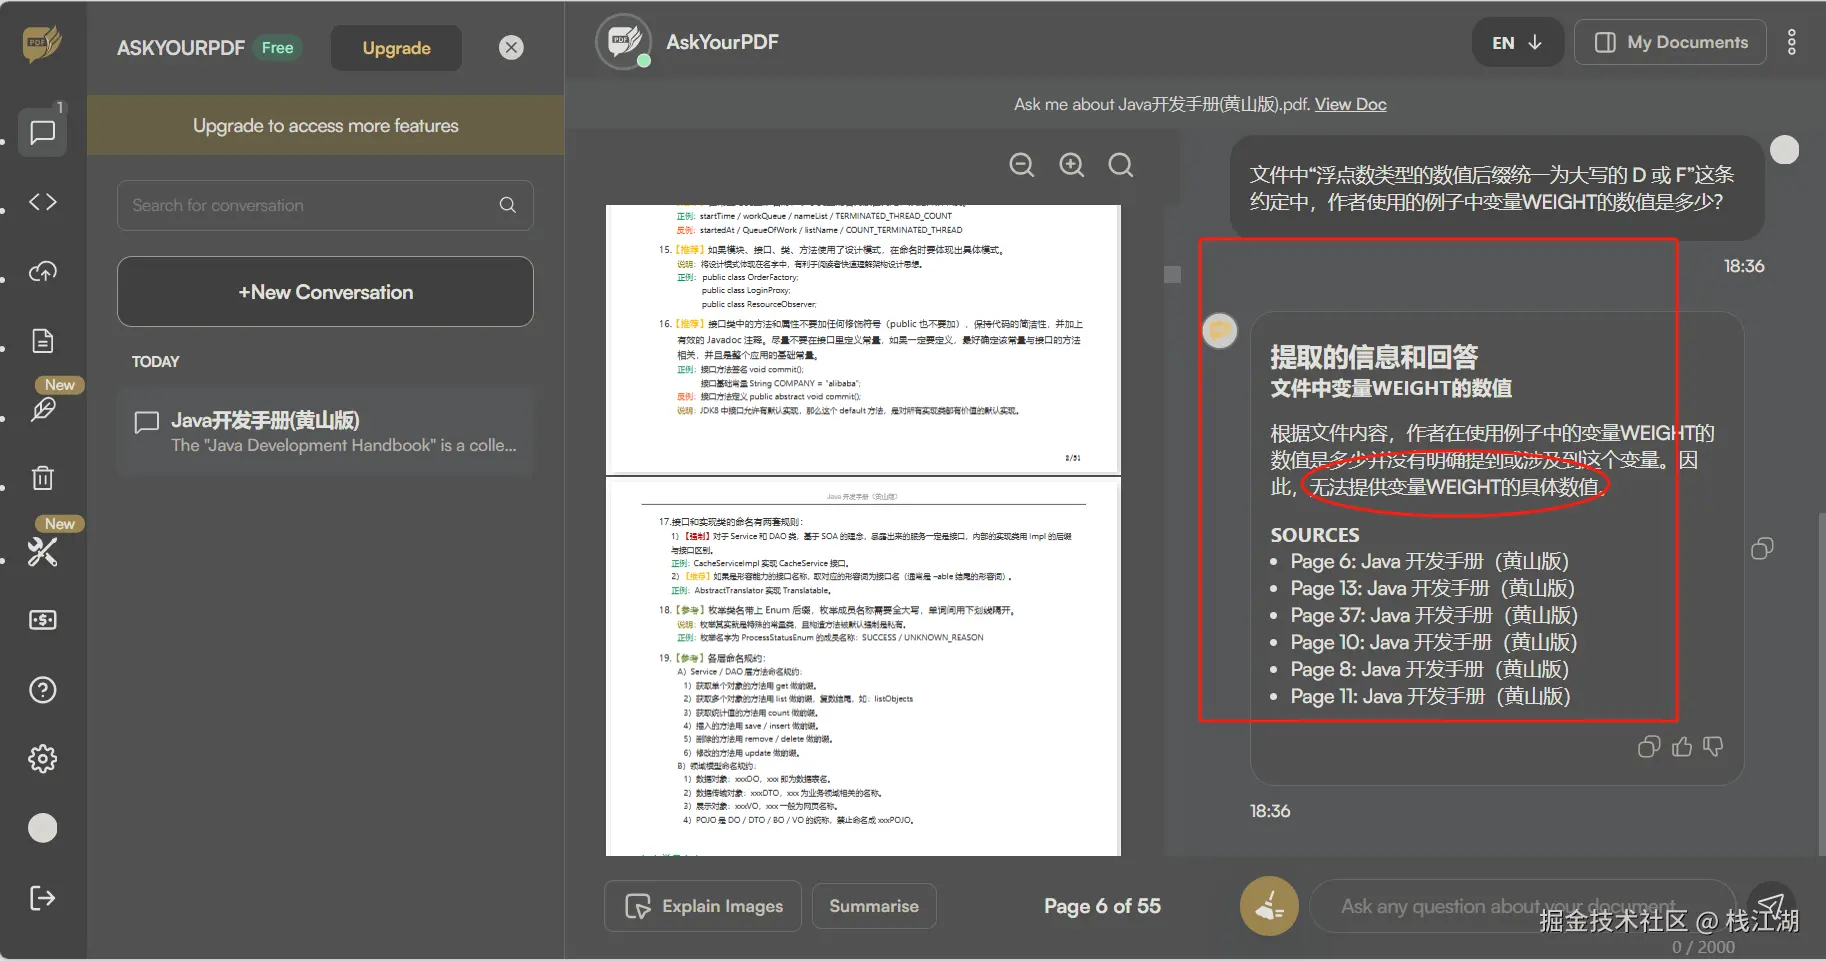Open the tools icon marked New

pyautogui.click(x=42, y=551)
